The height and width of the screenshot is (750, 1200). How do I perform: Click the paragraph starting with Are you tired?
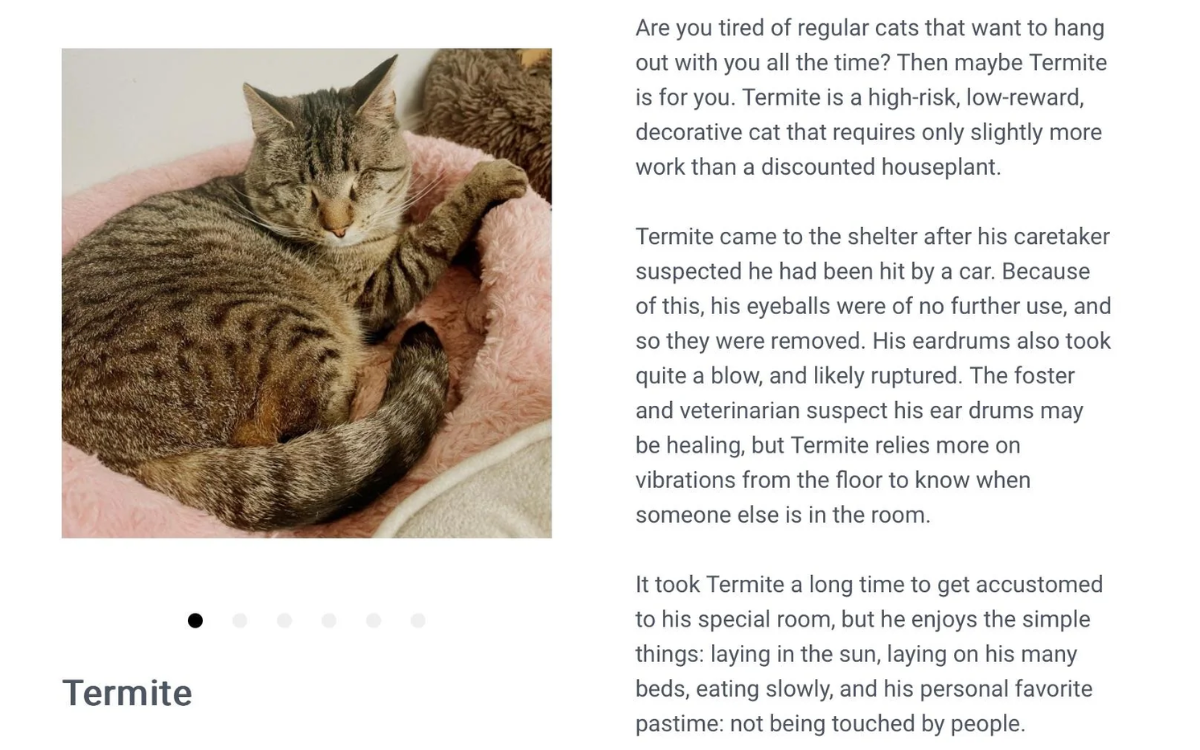(x=870, y=97)
